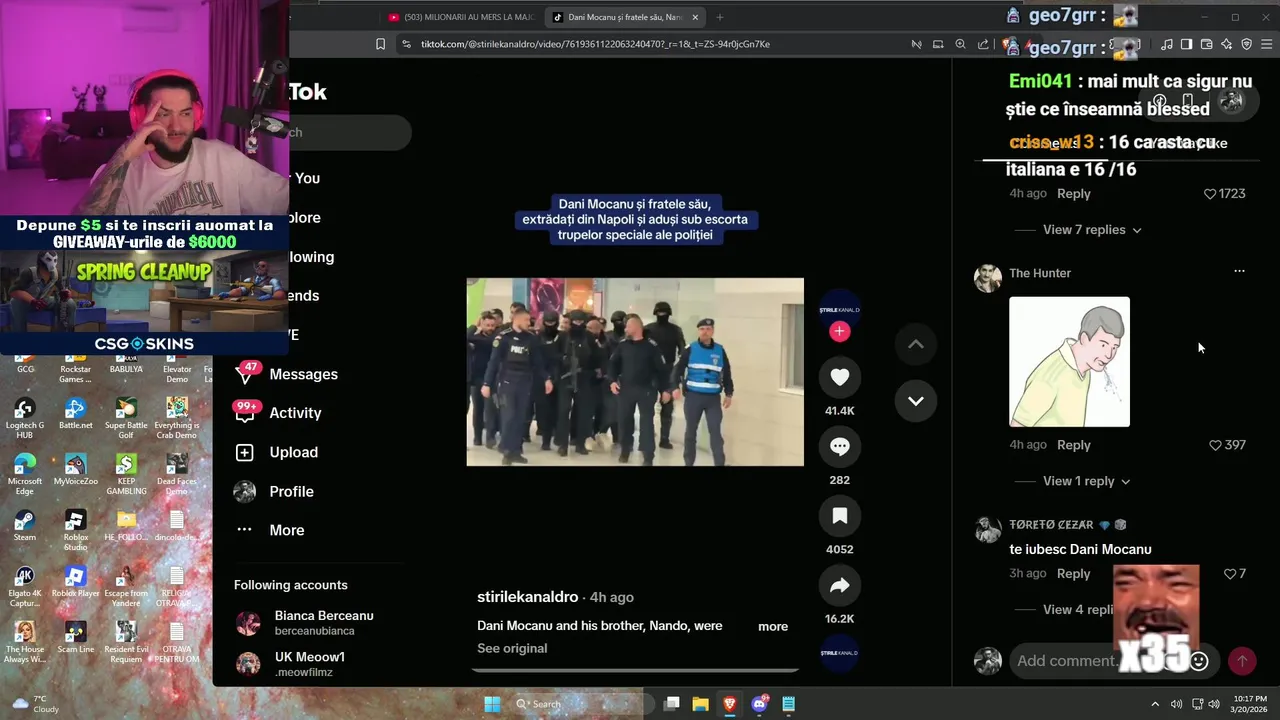The width and height of the screenshot is (1280, 720).
Task: Open the weather widget showing 7°C Cloudy
Action: tap(35, 704)
